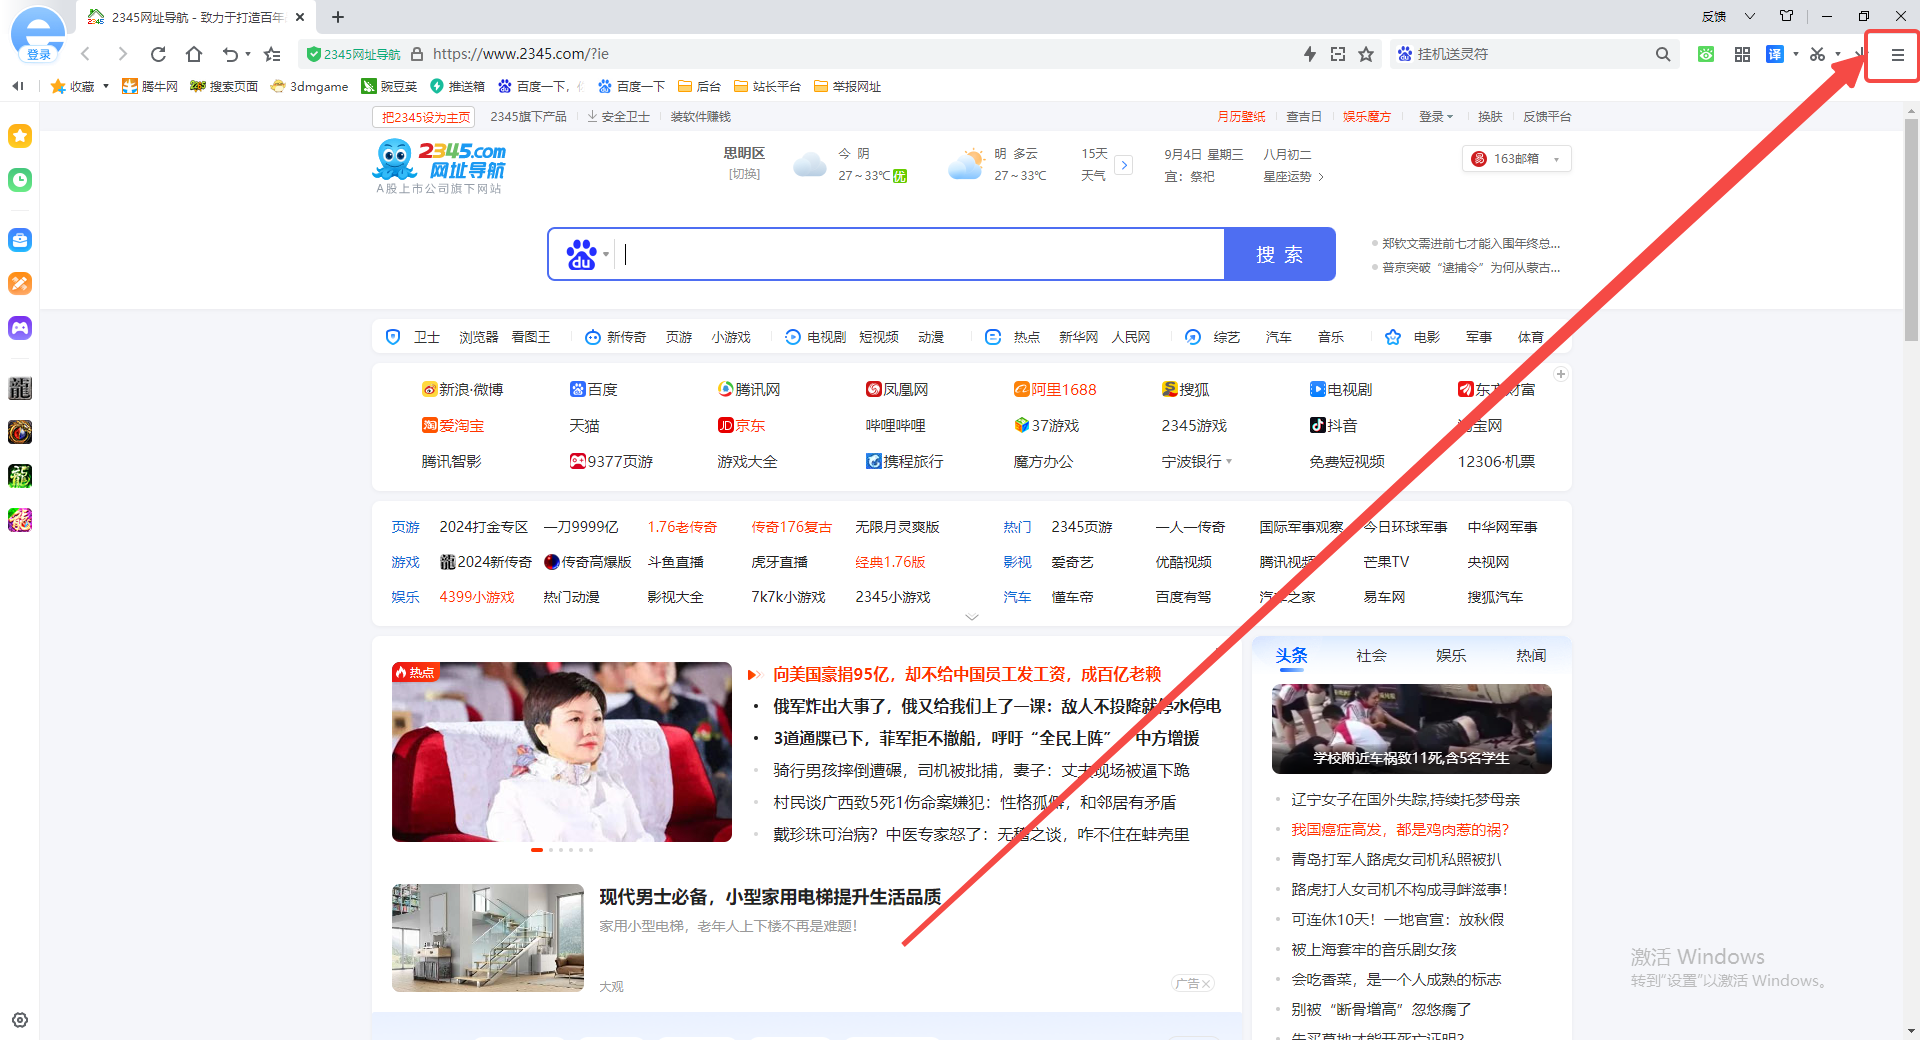Viewport: 1920px width, 1040px height.
Task: Open the undo-history dropdown arrow
Action: pos(248,55)
